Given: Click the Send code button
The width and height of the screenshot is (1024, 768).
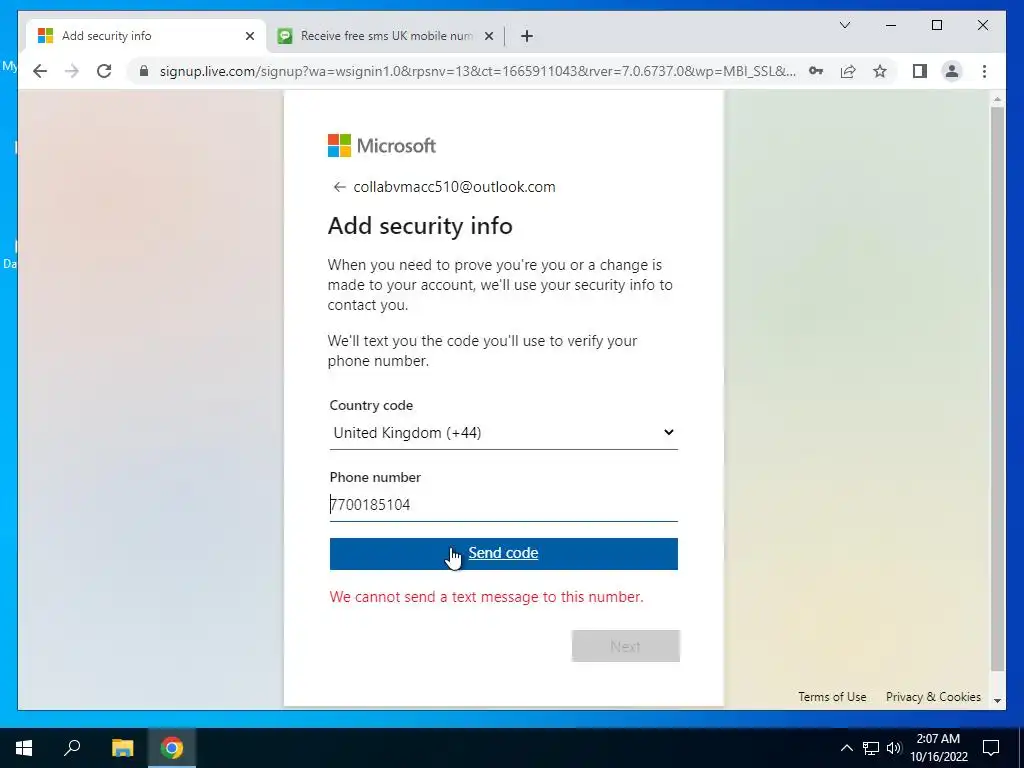Looking at the screenshot, I should click(x=504, y=554).
